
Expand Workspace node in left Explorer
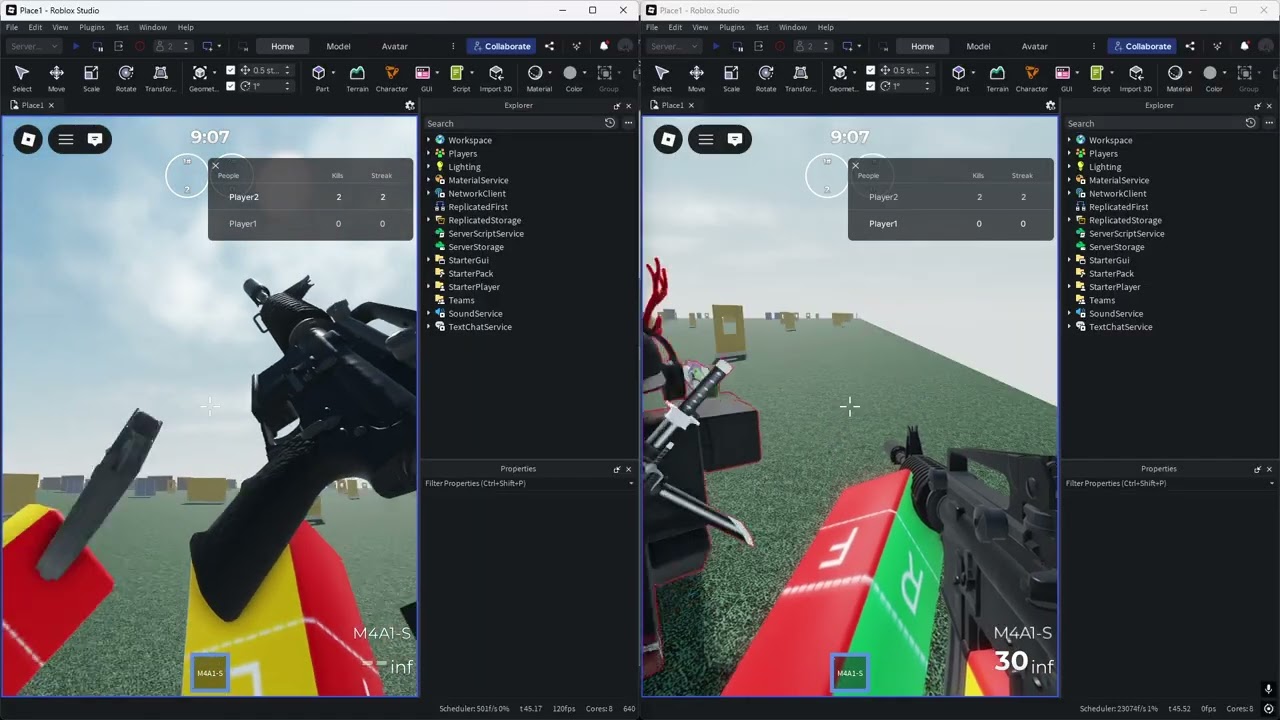429,140
